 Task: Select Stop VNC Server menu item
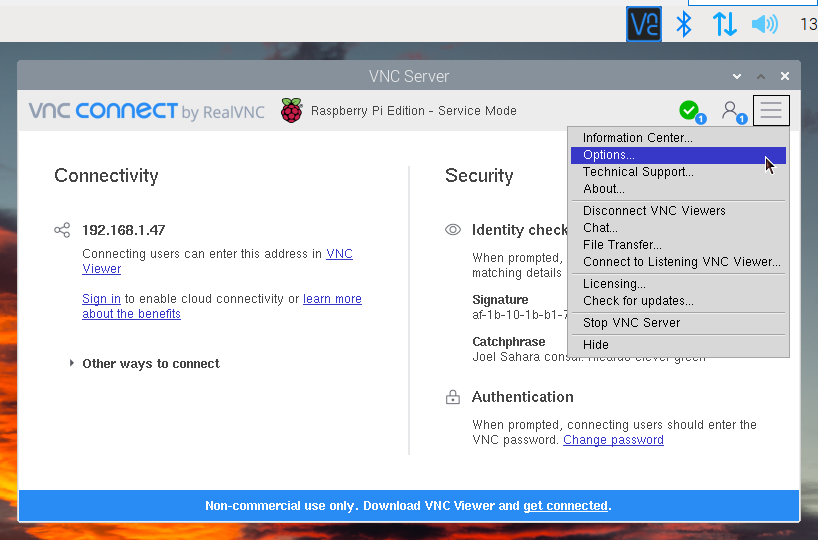pyautogui.click(x=631, y=323)
